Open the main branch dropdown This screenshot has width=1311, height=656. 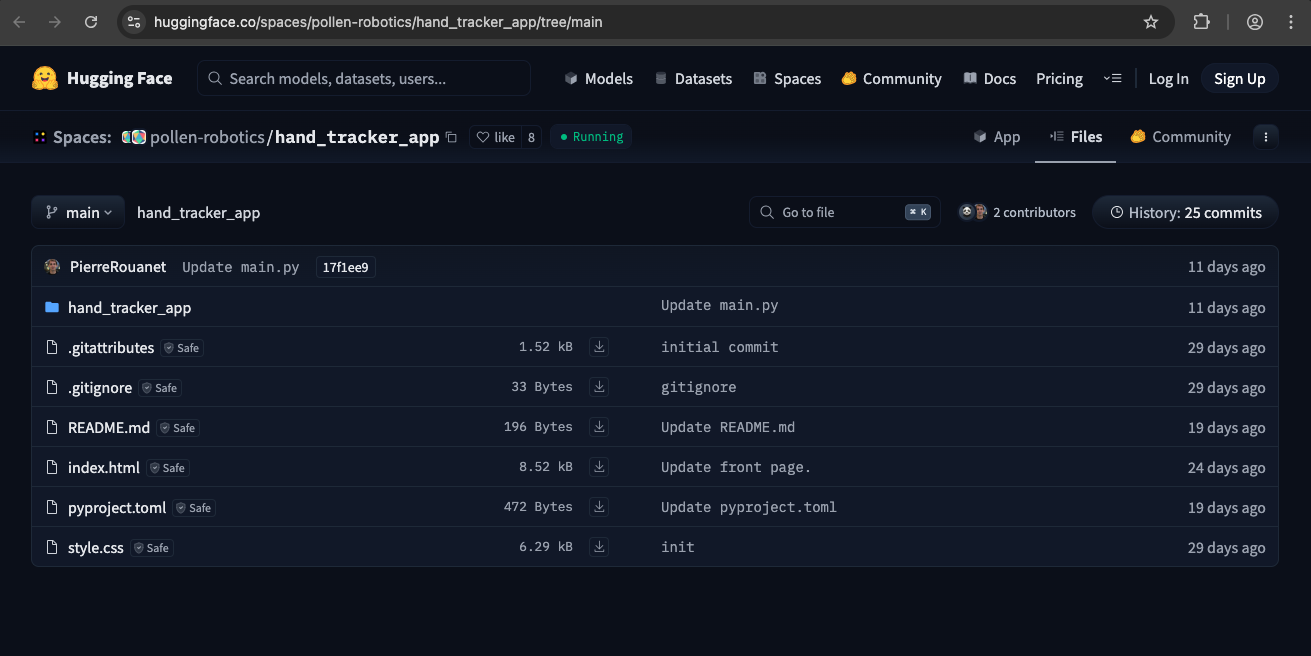(78, 212)
